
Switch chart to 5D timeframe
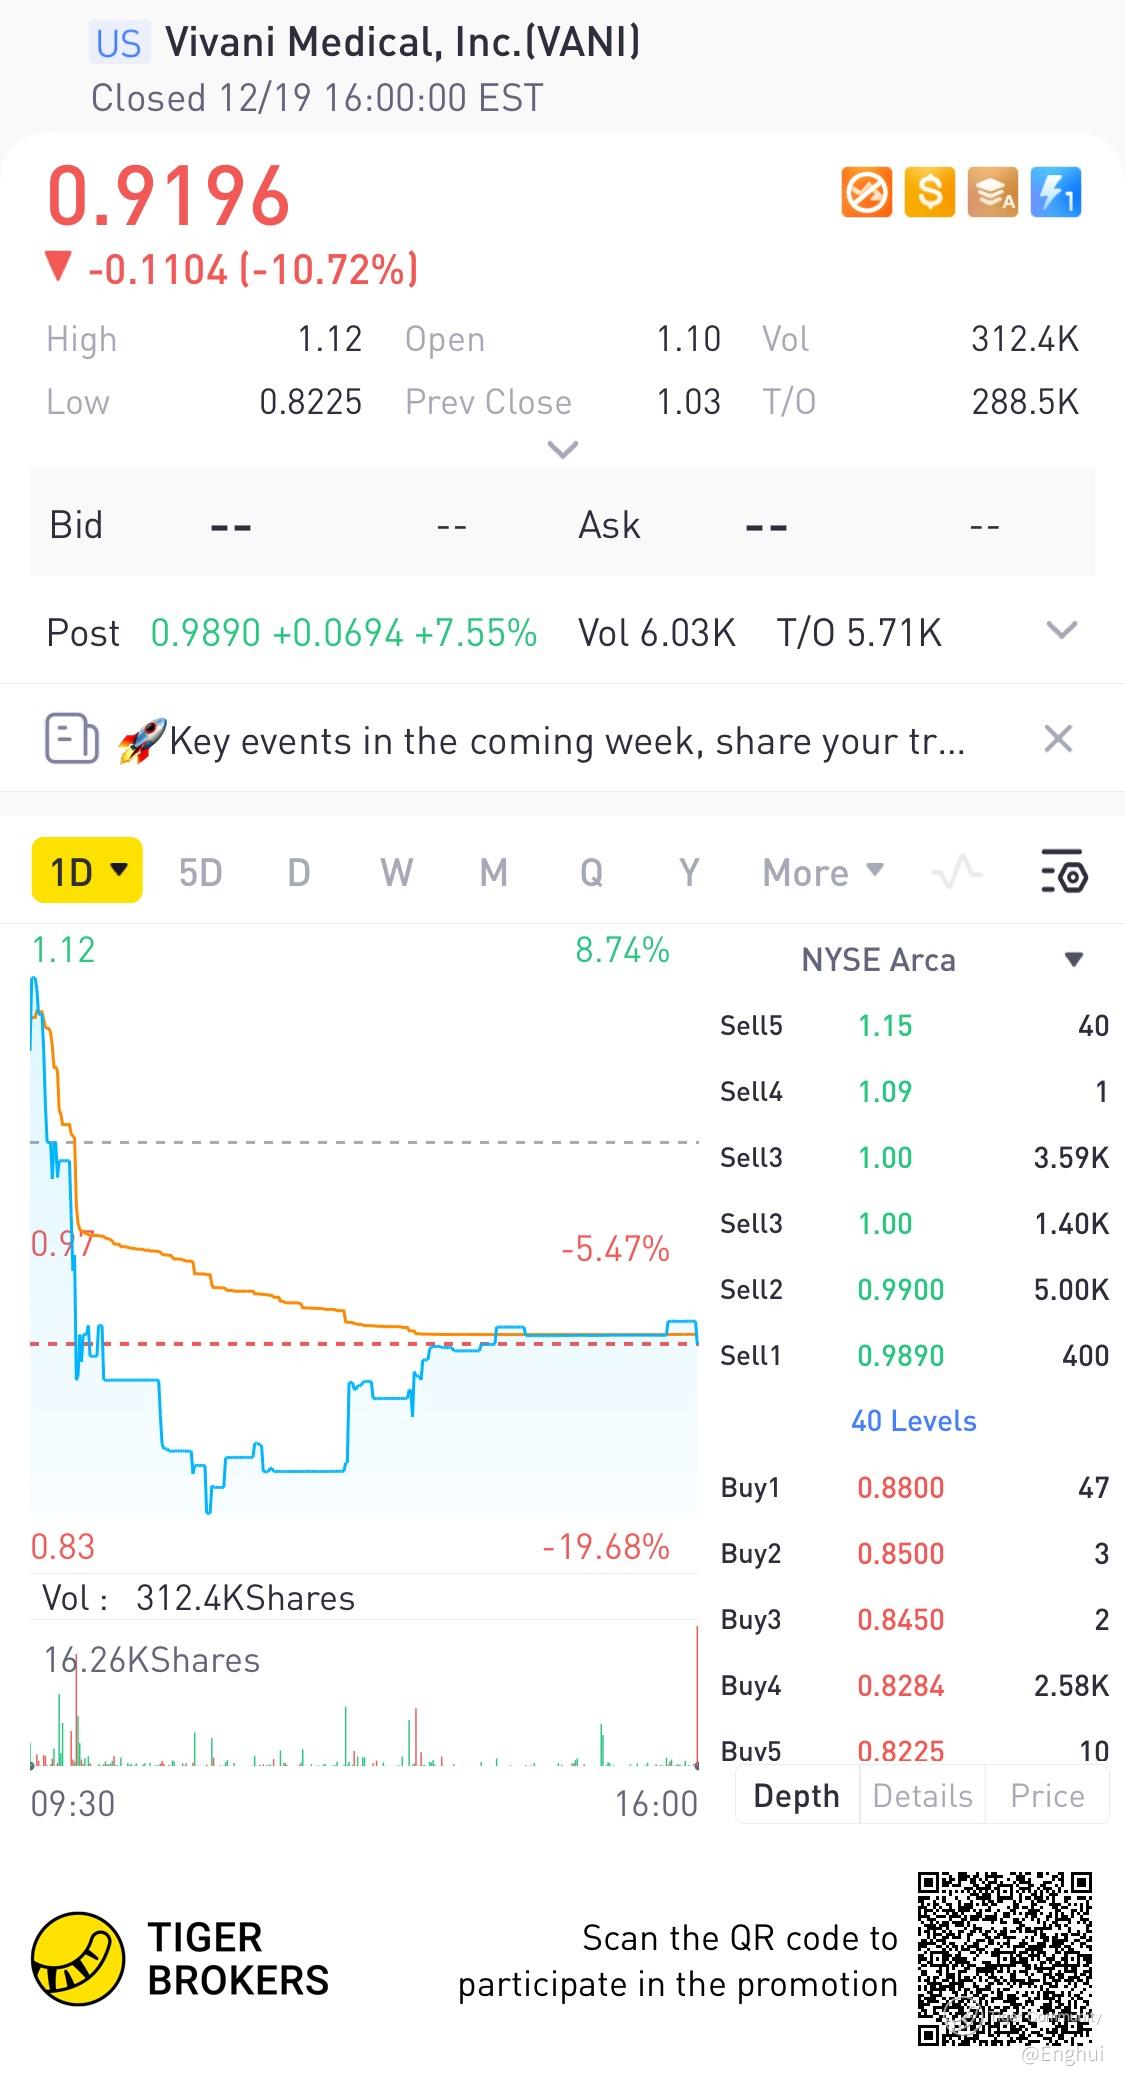[x=200, y=873]
